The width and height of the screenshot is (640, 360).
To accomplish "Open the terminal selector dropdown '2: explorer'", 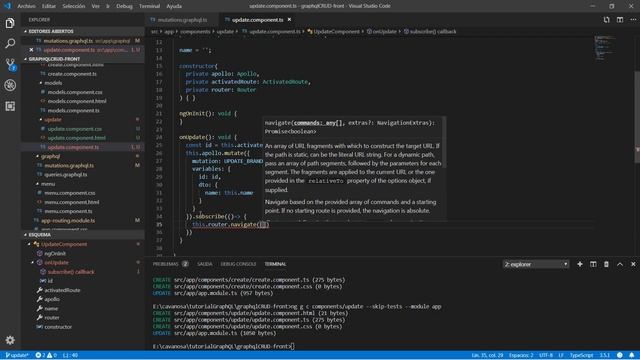I will click(x=536, y=264).
